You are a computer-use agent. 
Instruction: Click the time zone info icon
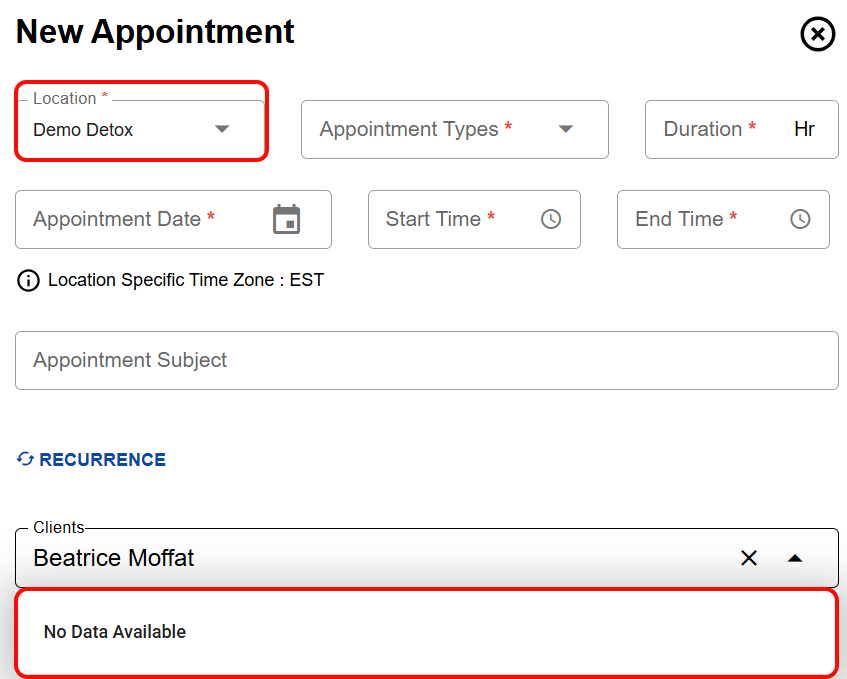[x=28, y=281]
